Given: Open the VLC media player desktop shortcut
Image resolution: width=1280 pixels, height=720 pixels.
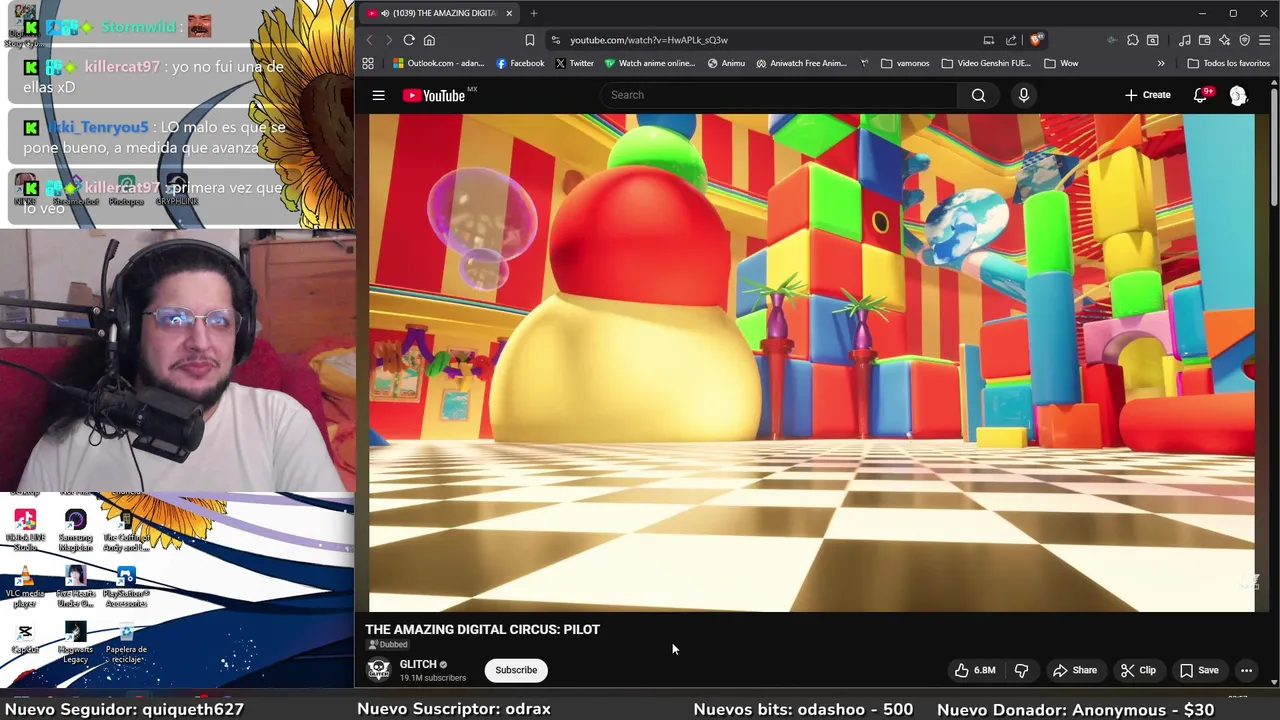Looking at the screenshot, I should coord(25,588).
